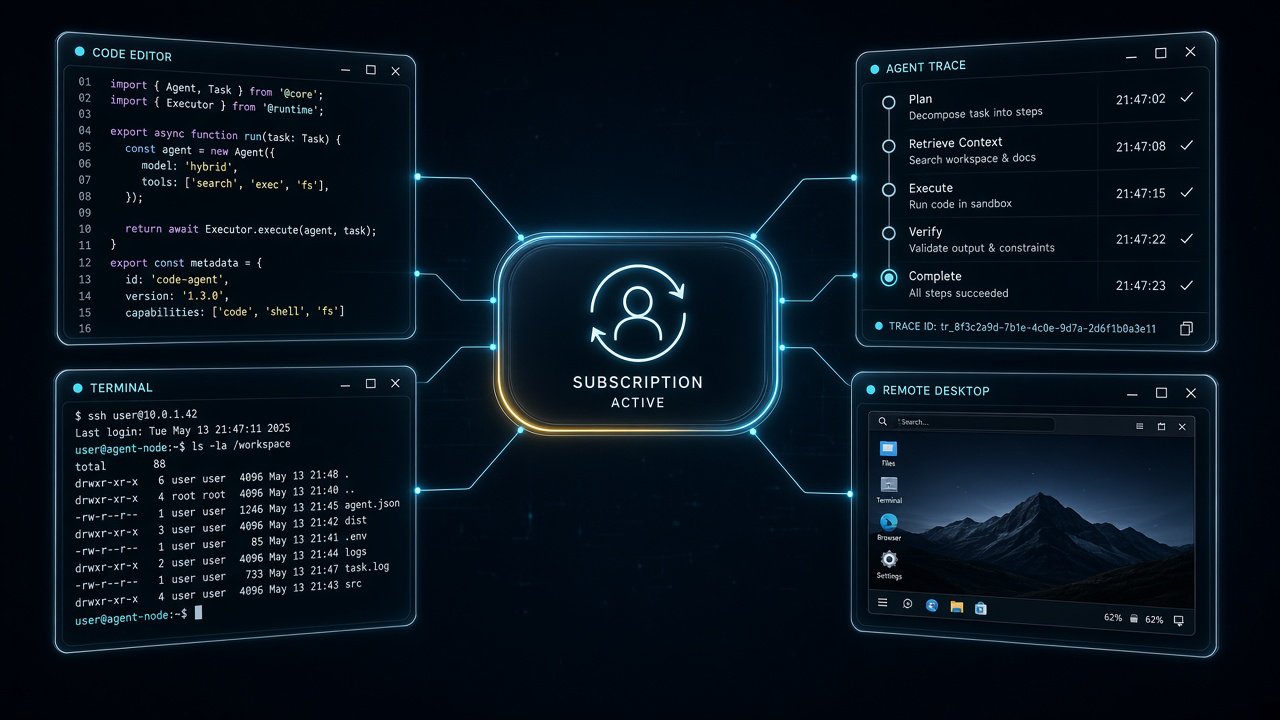Click the "Search workspace & docs" description

[x=972, y=159]
